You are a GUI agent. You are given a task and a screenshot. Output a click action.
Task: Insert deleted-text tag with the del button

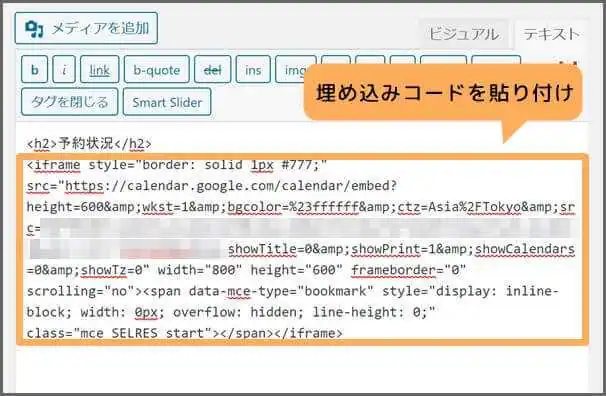(x=213, y=70)
